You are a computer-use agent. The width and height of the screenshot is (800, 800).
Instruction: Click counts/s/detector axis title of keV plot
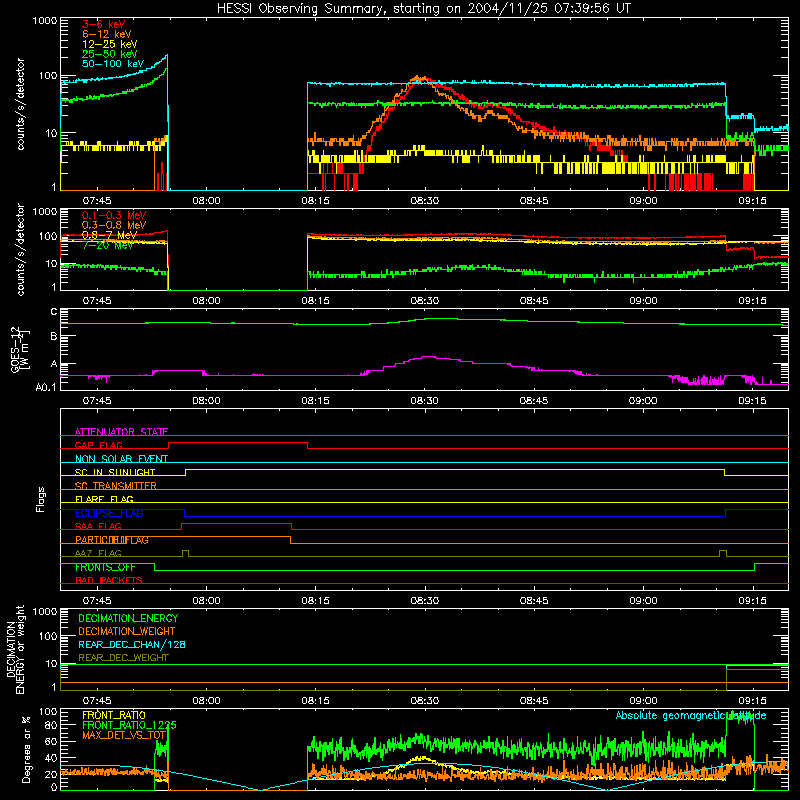point(20,104)
